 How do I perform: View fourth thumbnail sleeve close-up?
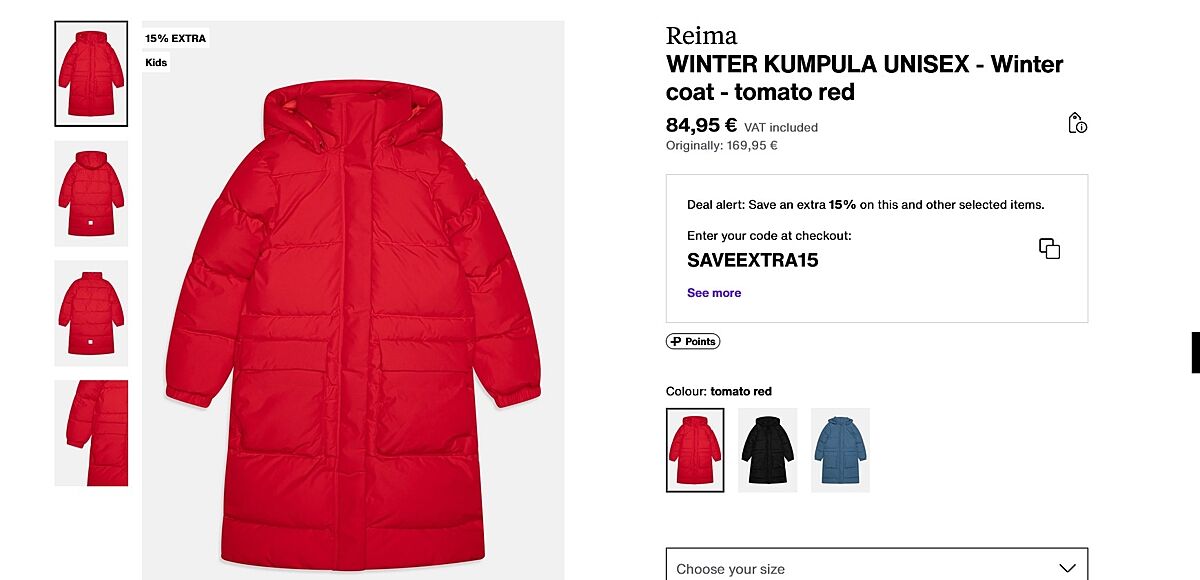[x=91, y=433]
